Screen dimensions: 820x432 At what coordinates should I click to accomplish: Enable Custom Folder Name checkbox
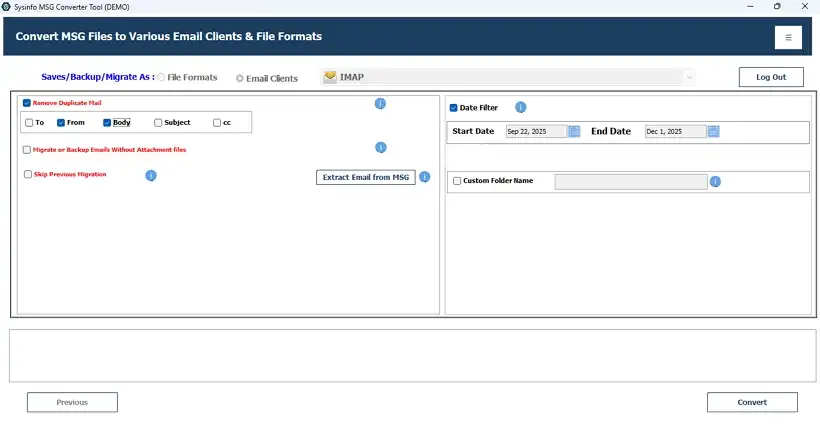pos(457,181)
